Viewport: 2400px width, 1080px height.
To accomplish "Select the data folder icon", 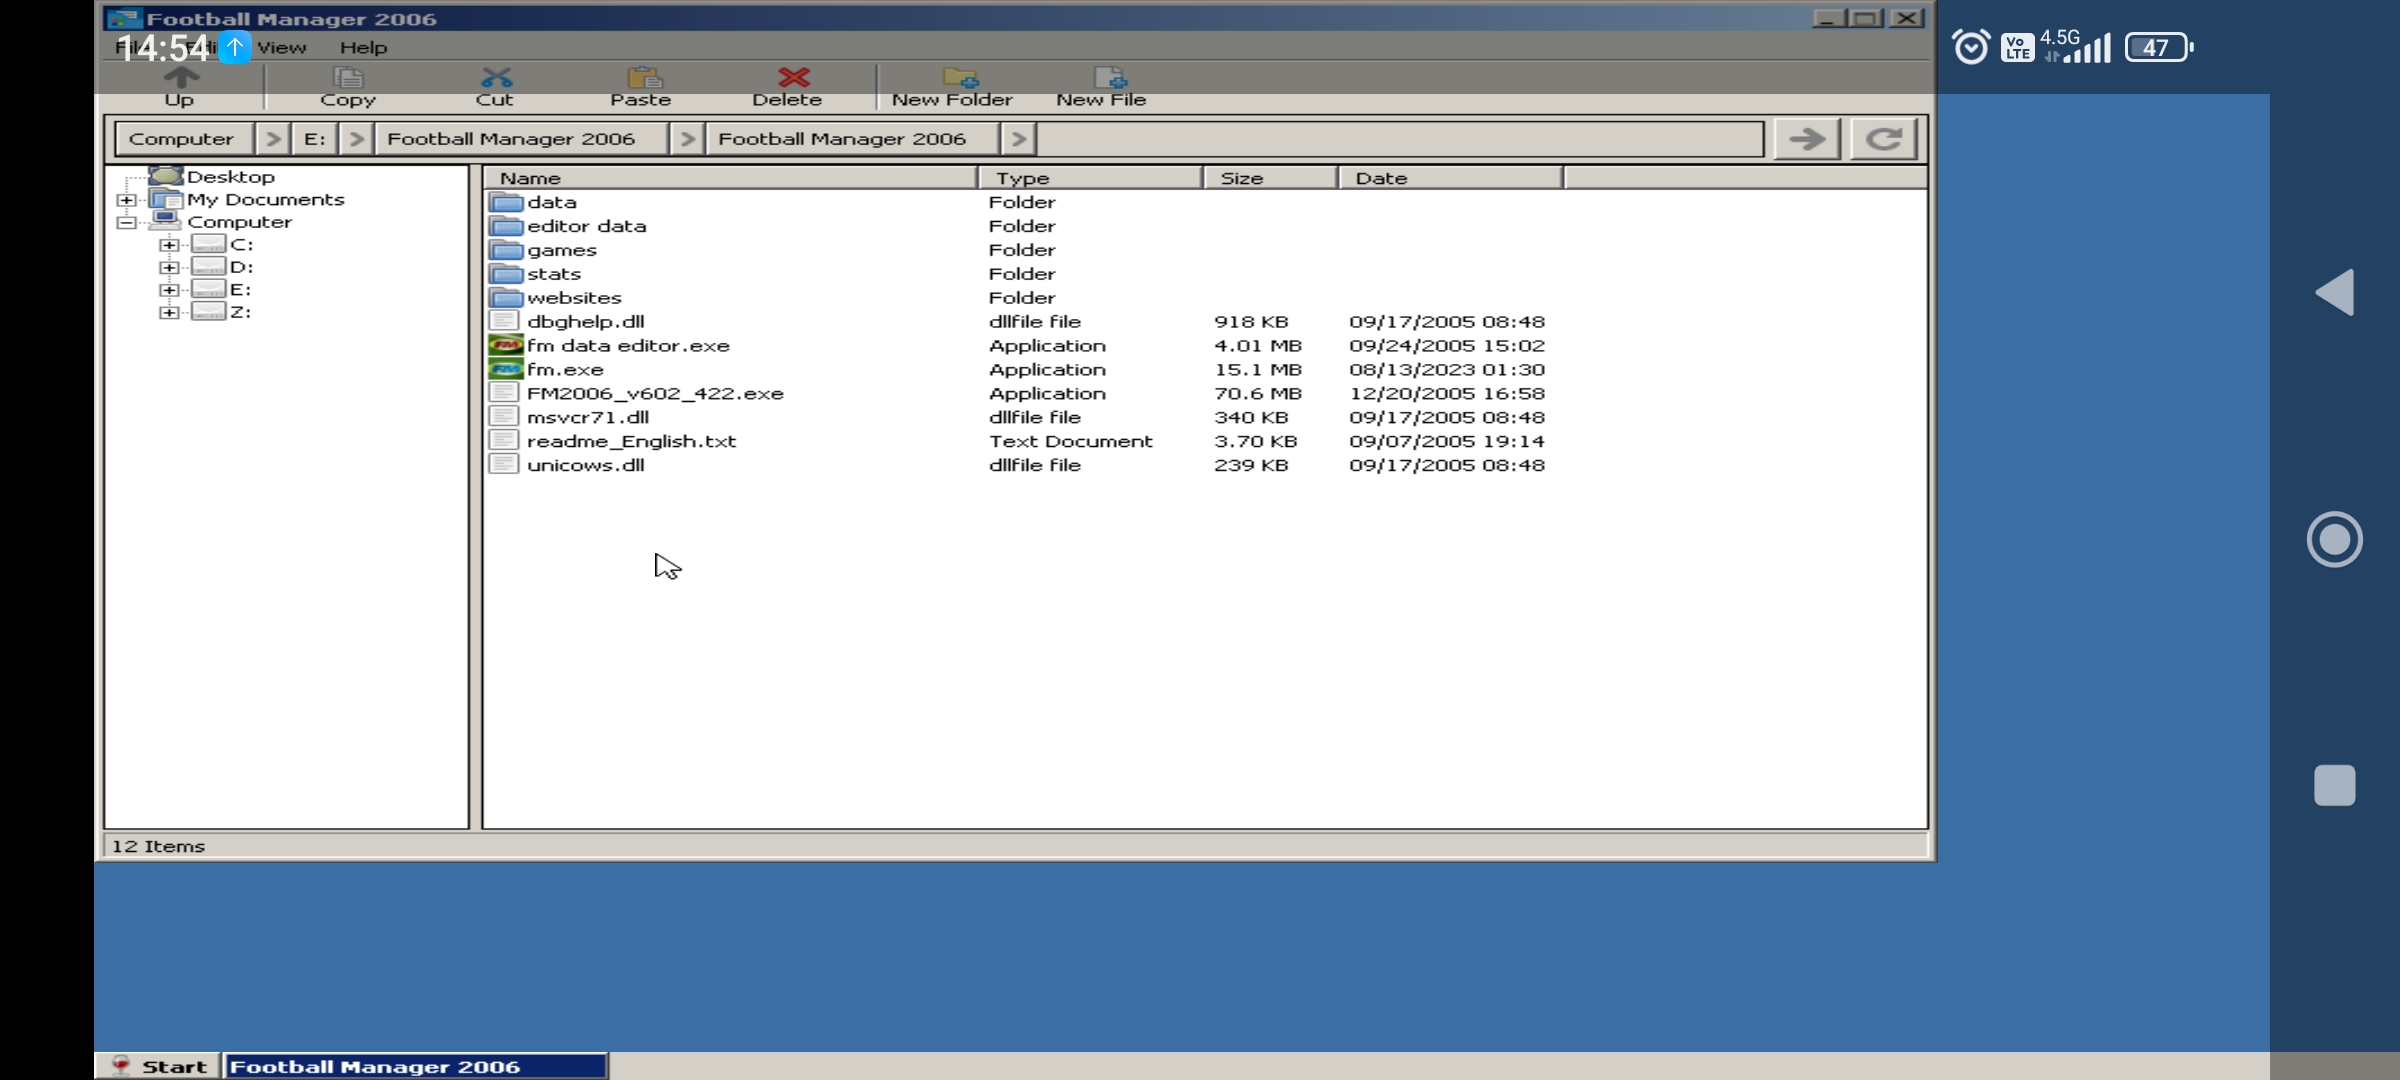I will click(506, 202).
